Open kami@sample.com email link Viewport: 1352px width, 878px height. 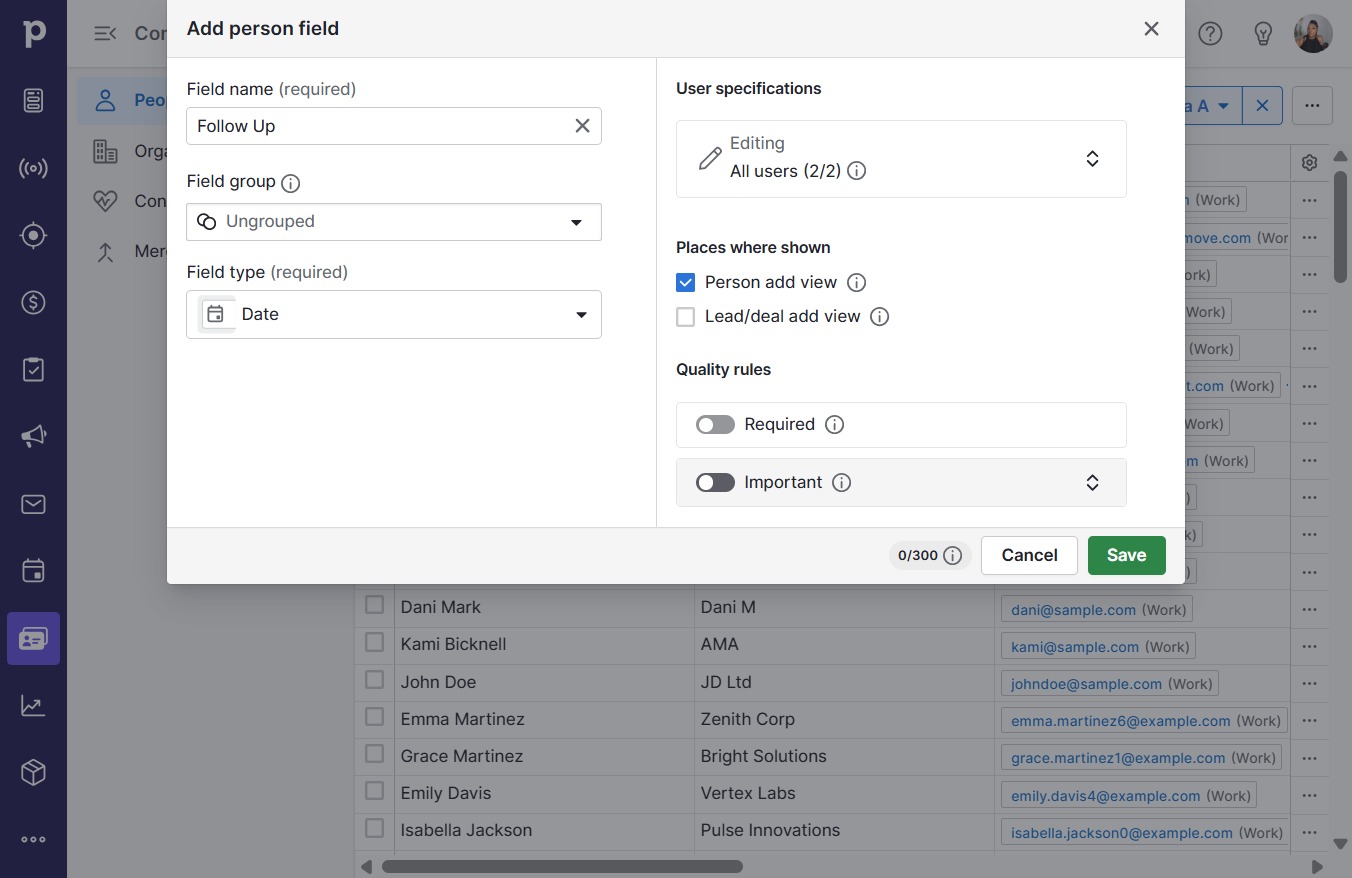1075,647
